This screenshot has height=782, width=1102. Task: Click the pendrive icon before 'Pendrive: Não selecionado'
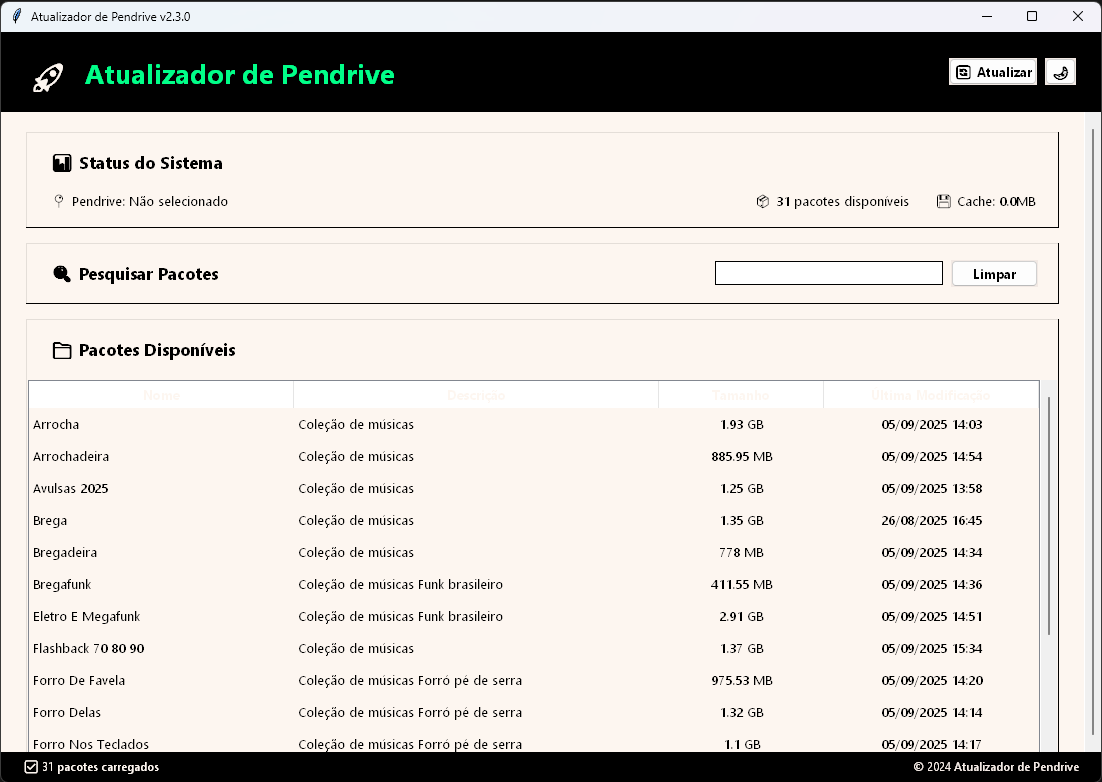(60, 201)
